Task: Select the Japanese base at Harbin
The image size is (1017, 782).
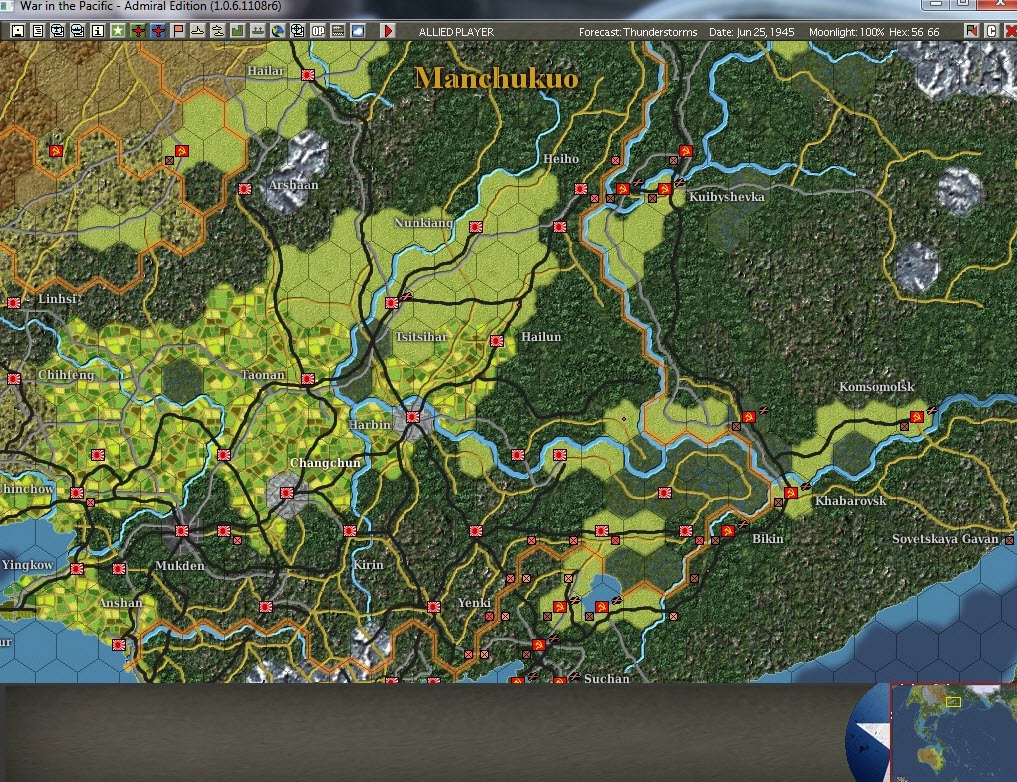Action: click(x=413, y=417)
